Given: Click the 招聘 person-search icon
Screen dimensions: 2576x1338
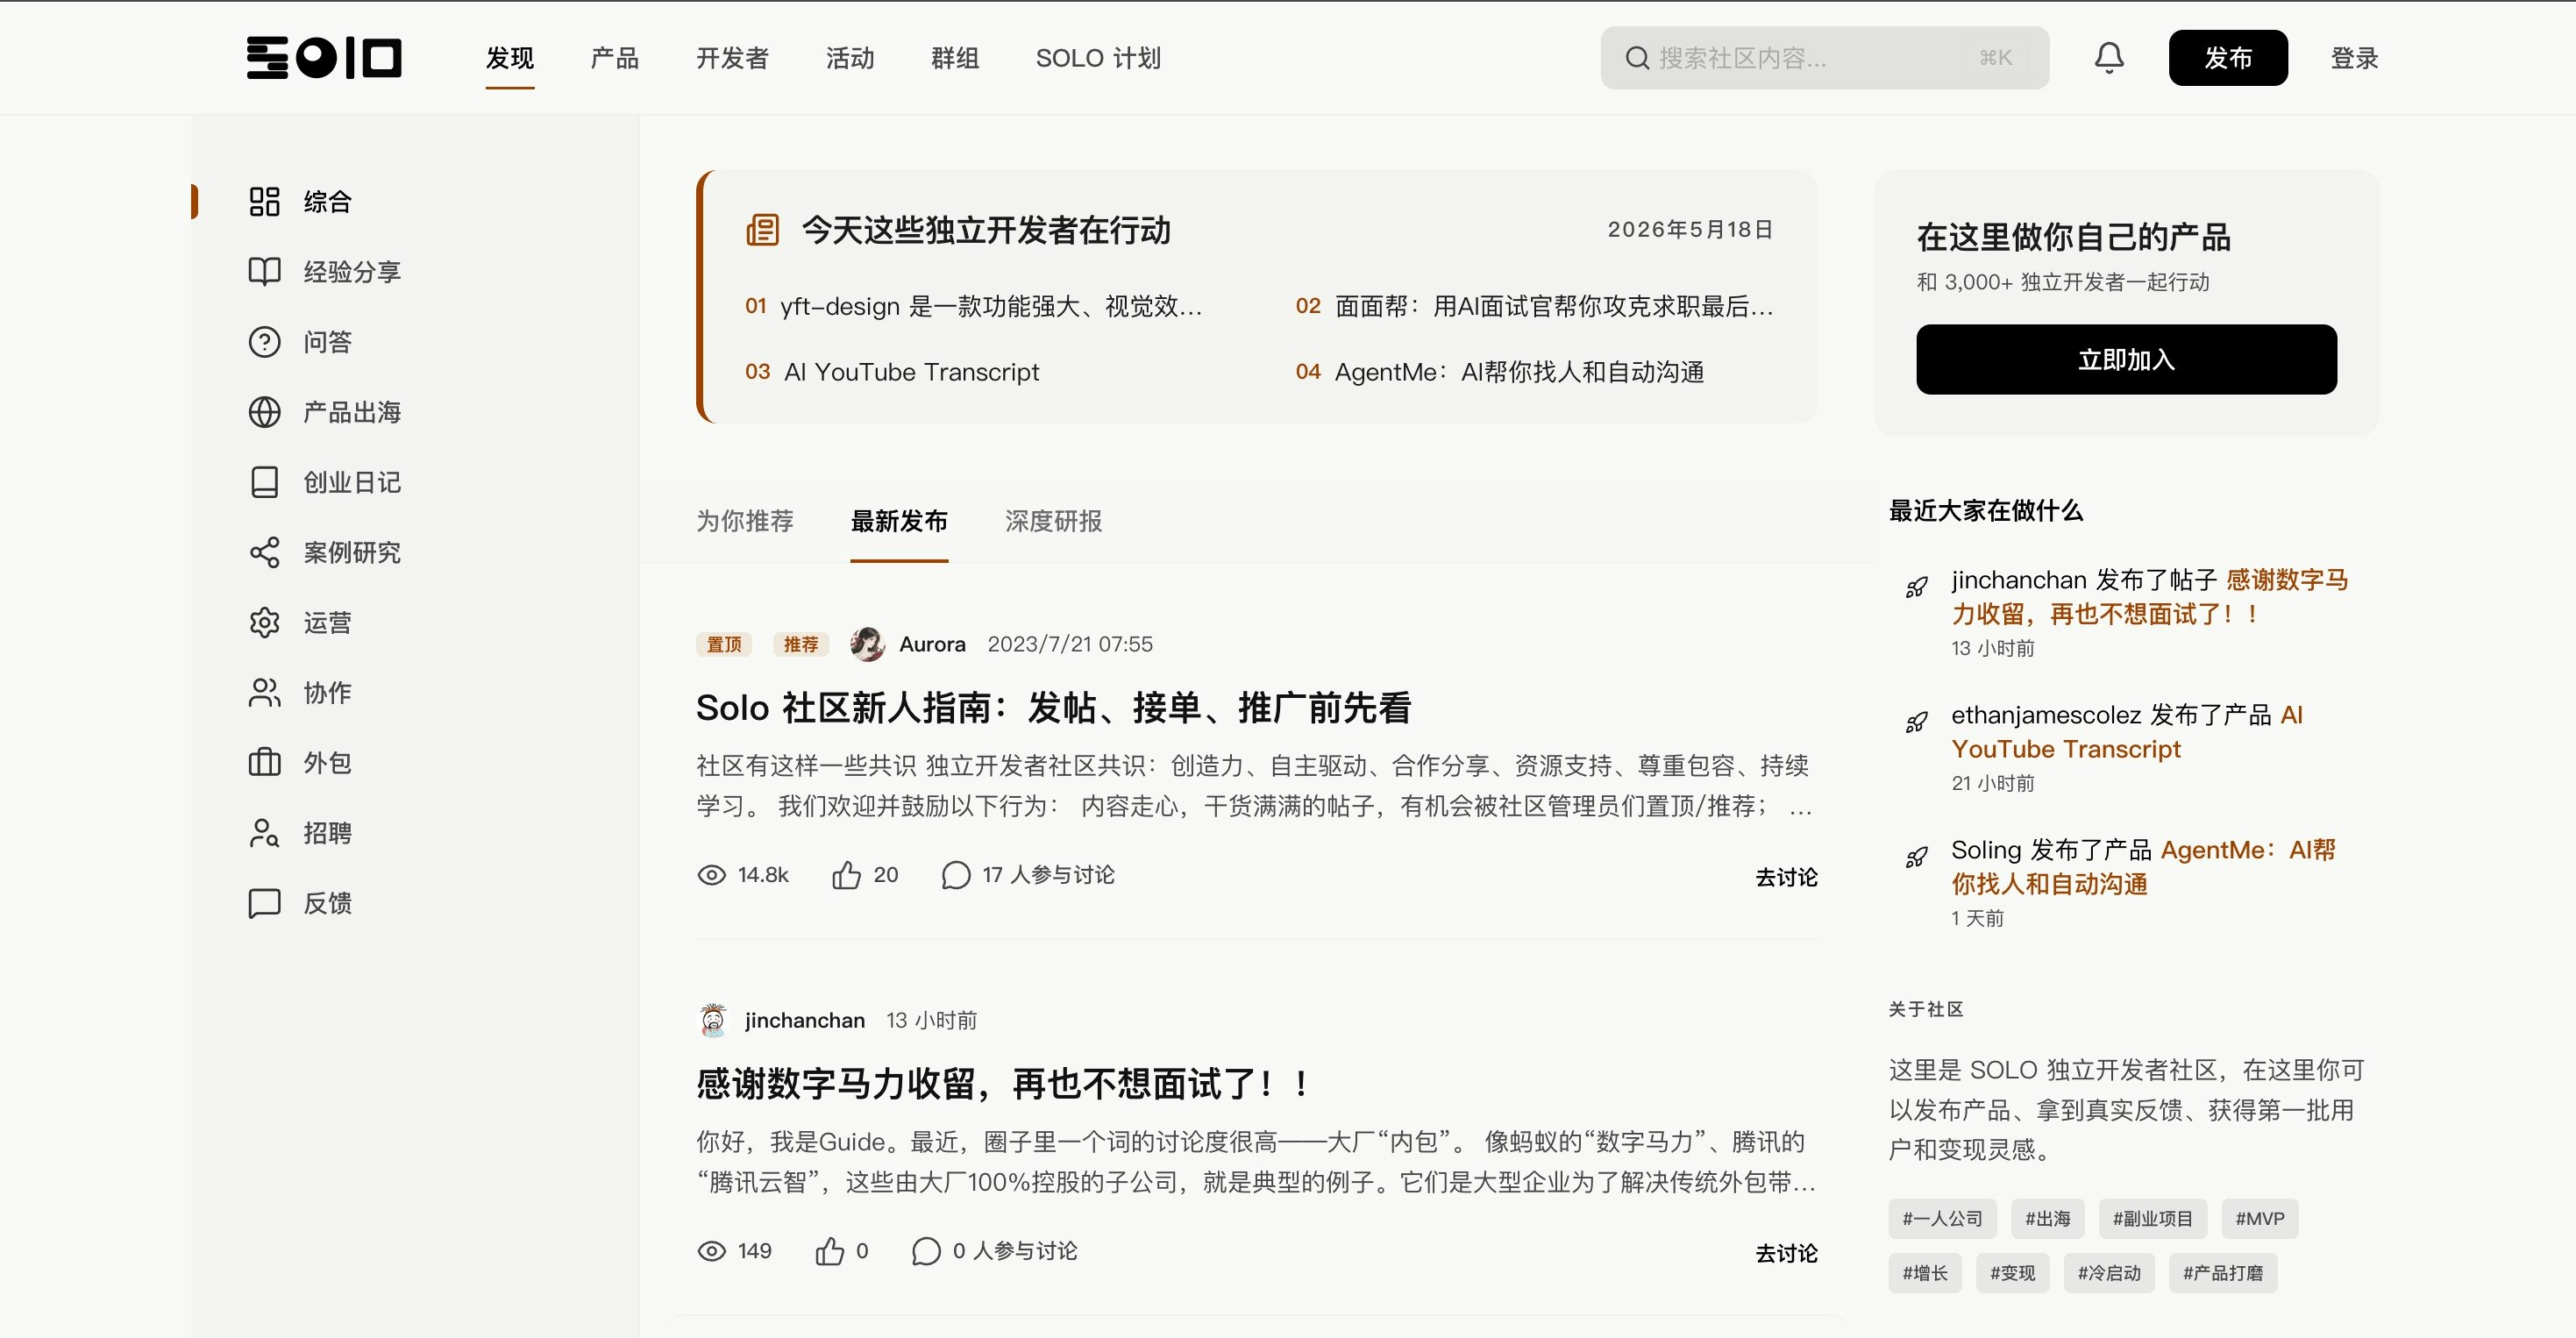Looking at the screenshot, I should pyautogui.click(x=264, y=833).
